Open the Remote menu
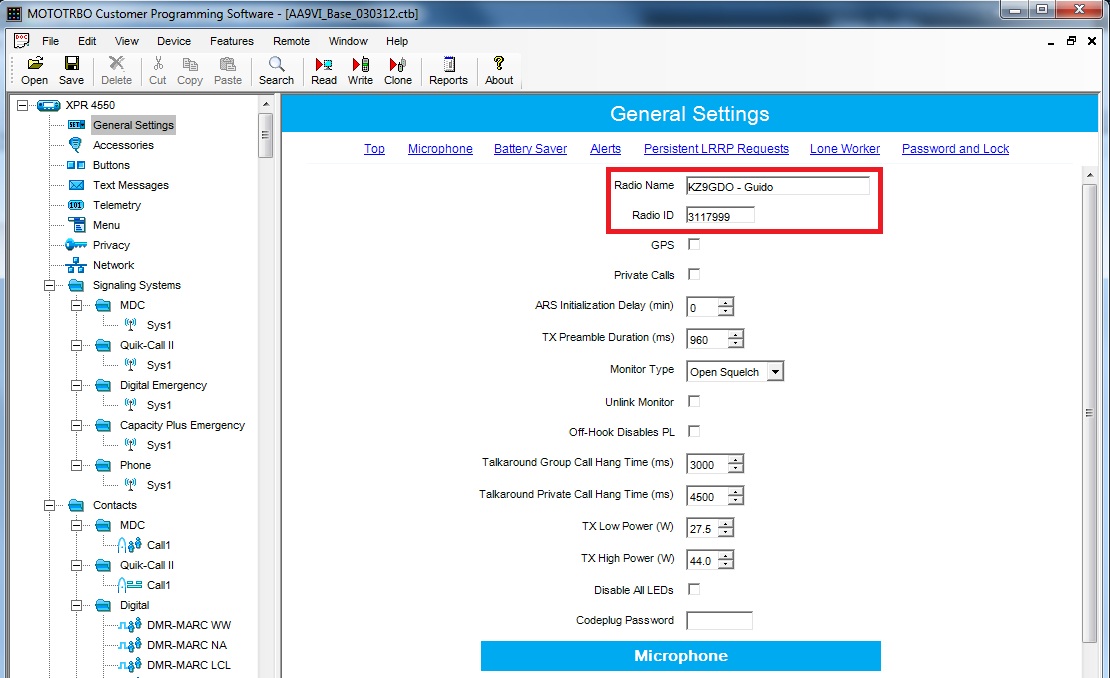The width and height of the screenshot is (1110, 678). coord(292,41)
